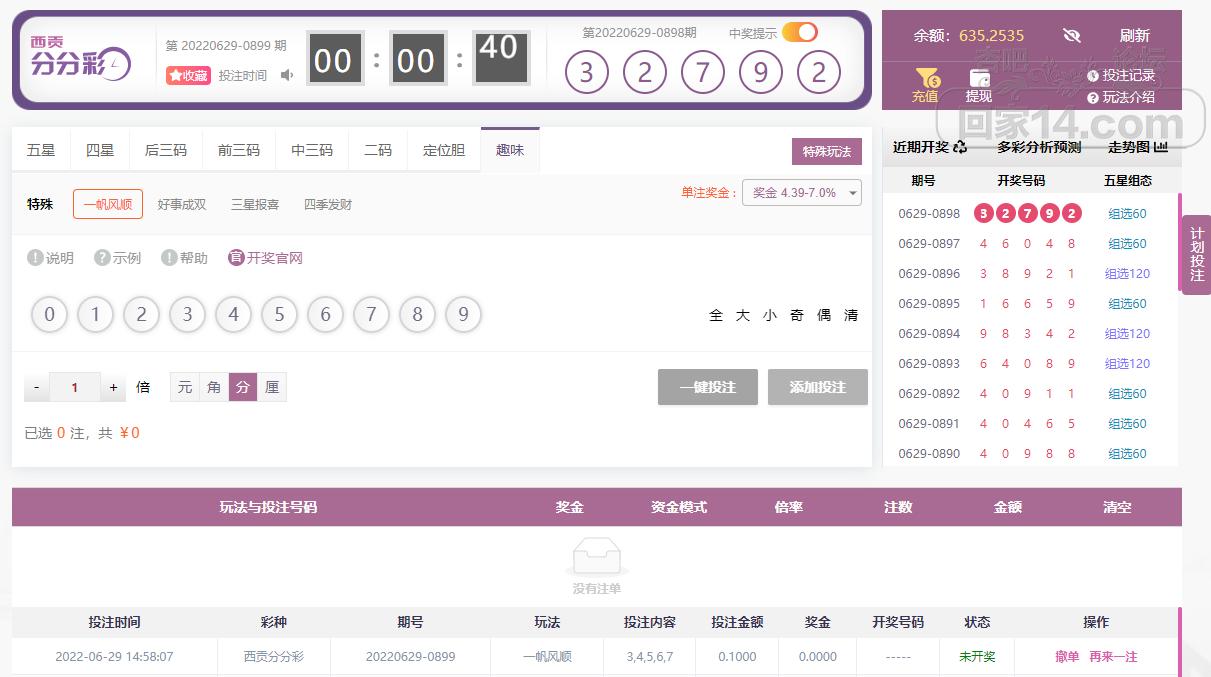Select big numbers with 大
This screenshot has height=677, width=1211.
743,315
